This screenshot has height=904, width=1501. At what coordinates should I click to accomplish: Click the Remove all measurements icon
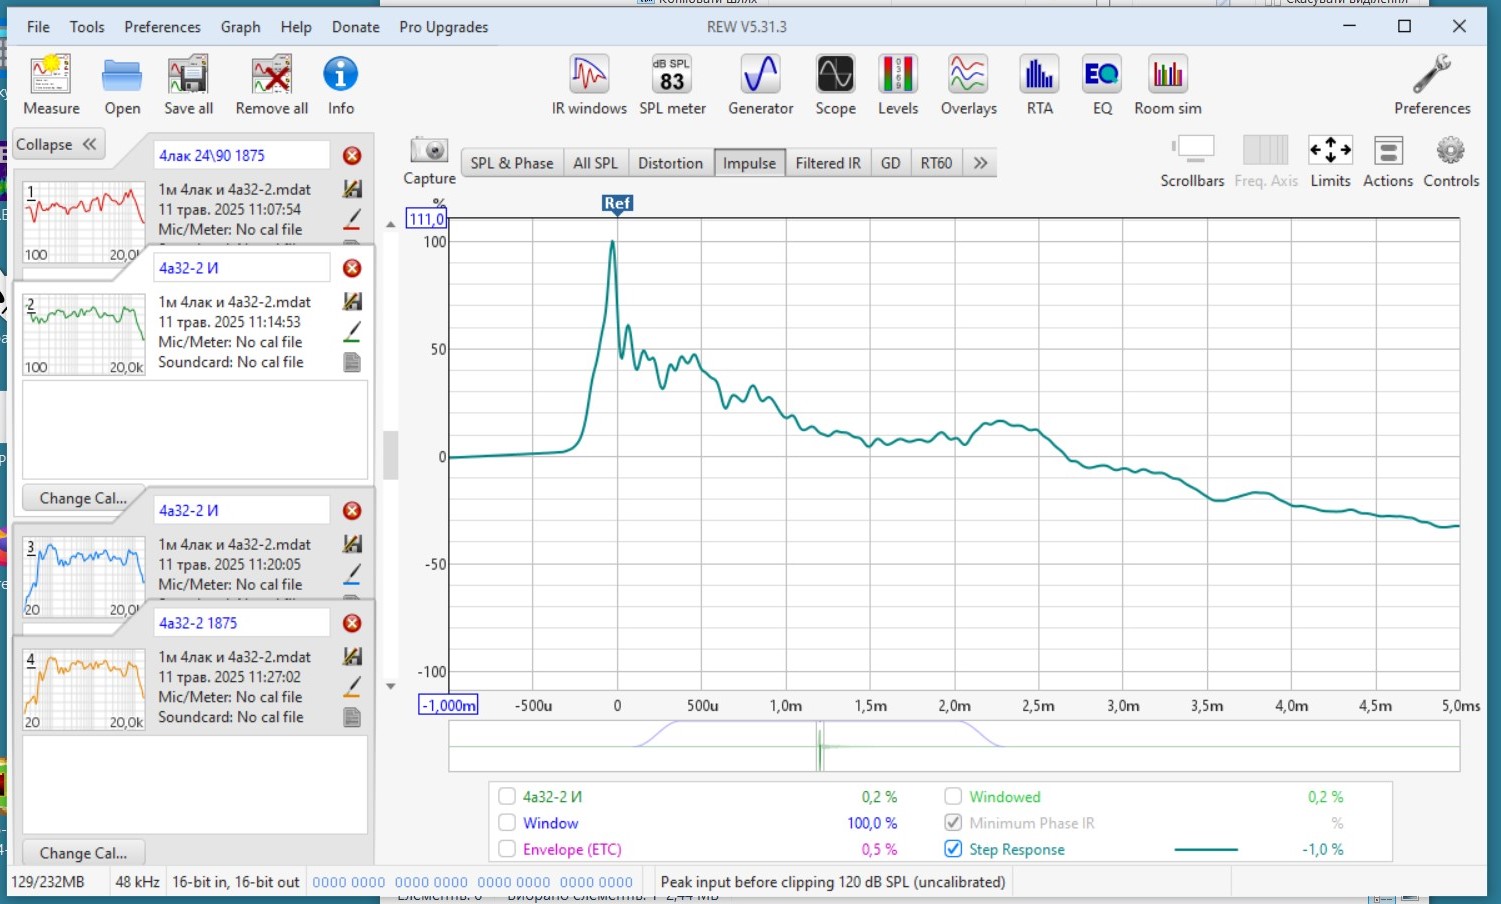click(x=271, y=85)
